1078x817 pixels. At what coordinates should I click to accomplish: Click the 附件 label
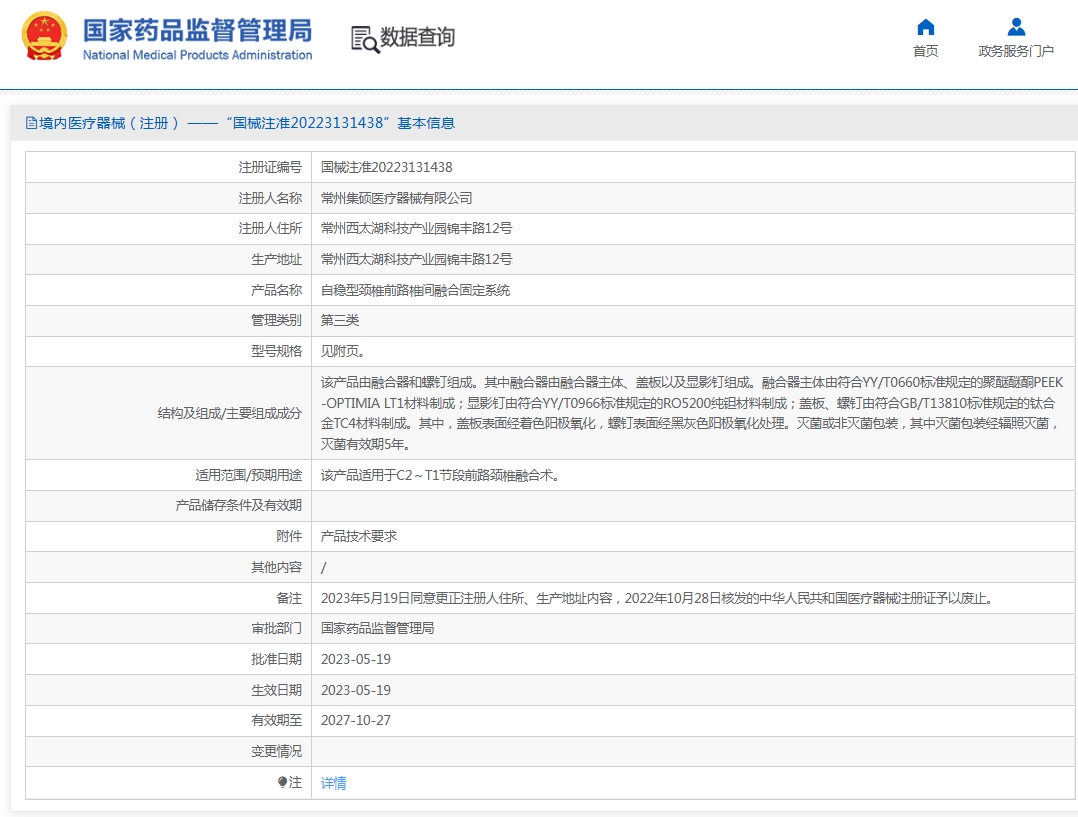point(289,536)
